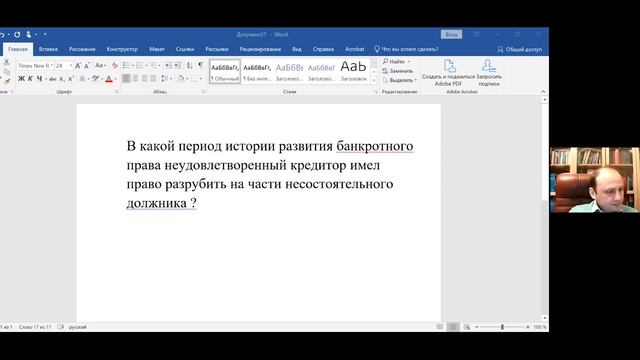Switch to the Вставка tab
640x360 pixels.
48,49
